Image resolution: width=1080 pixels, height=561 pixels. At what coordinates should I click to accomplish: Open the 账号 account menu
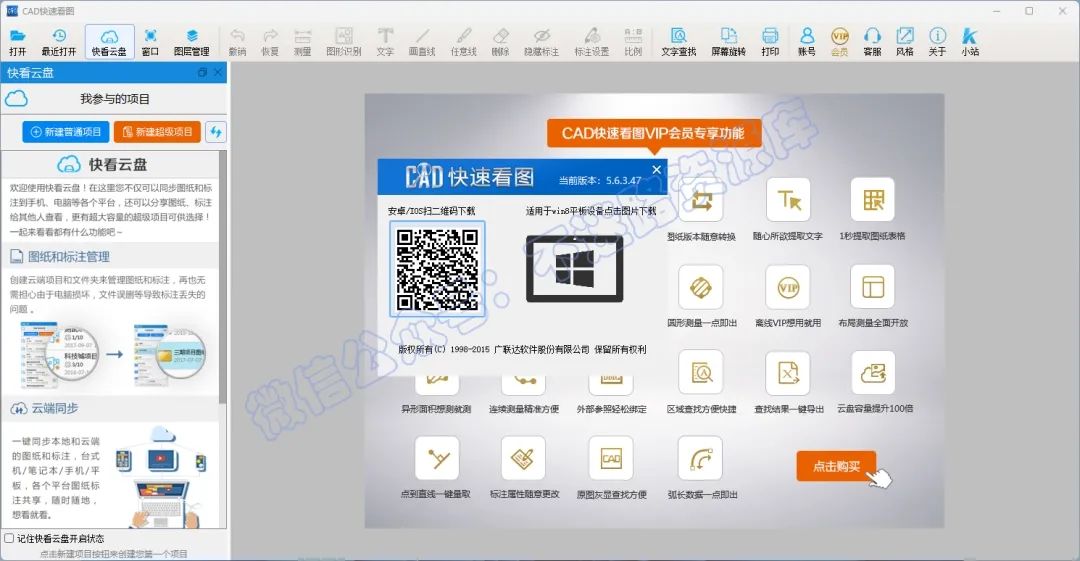(807, 42)
